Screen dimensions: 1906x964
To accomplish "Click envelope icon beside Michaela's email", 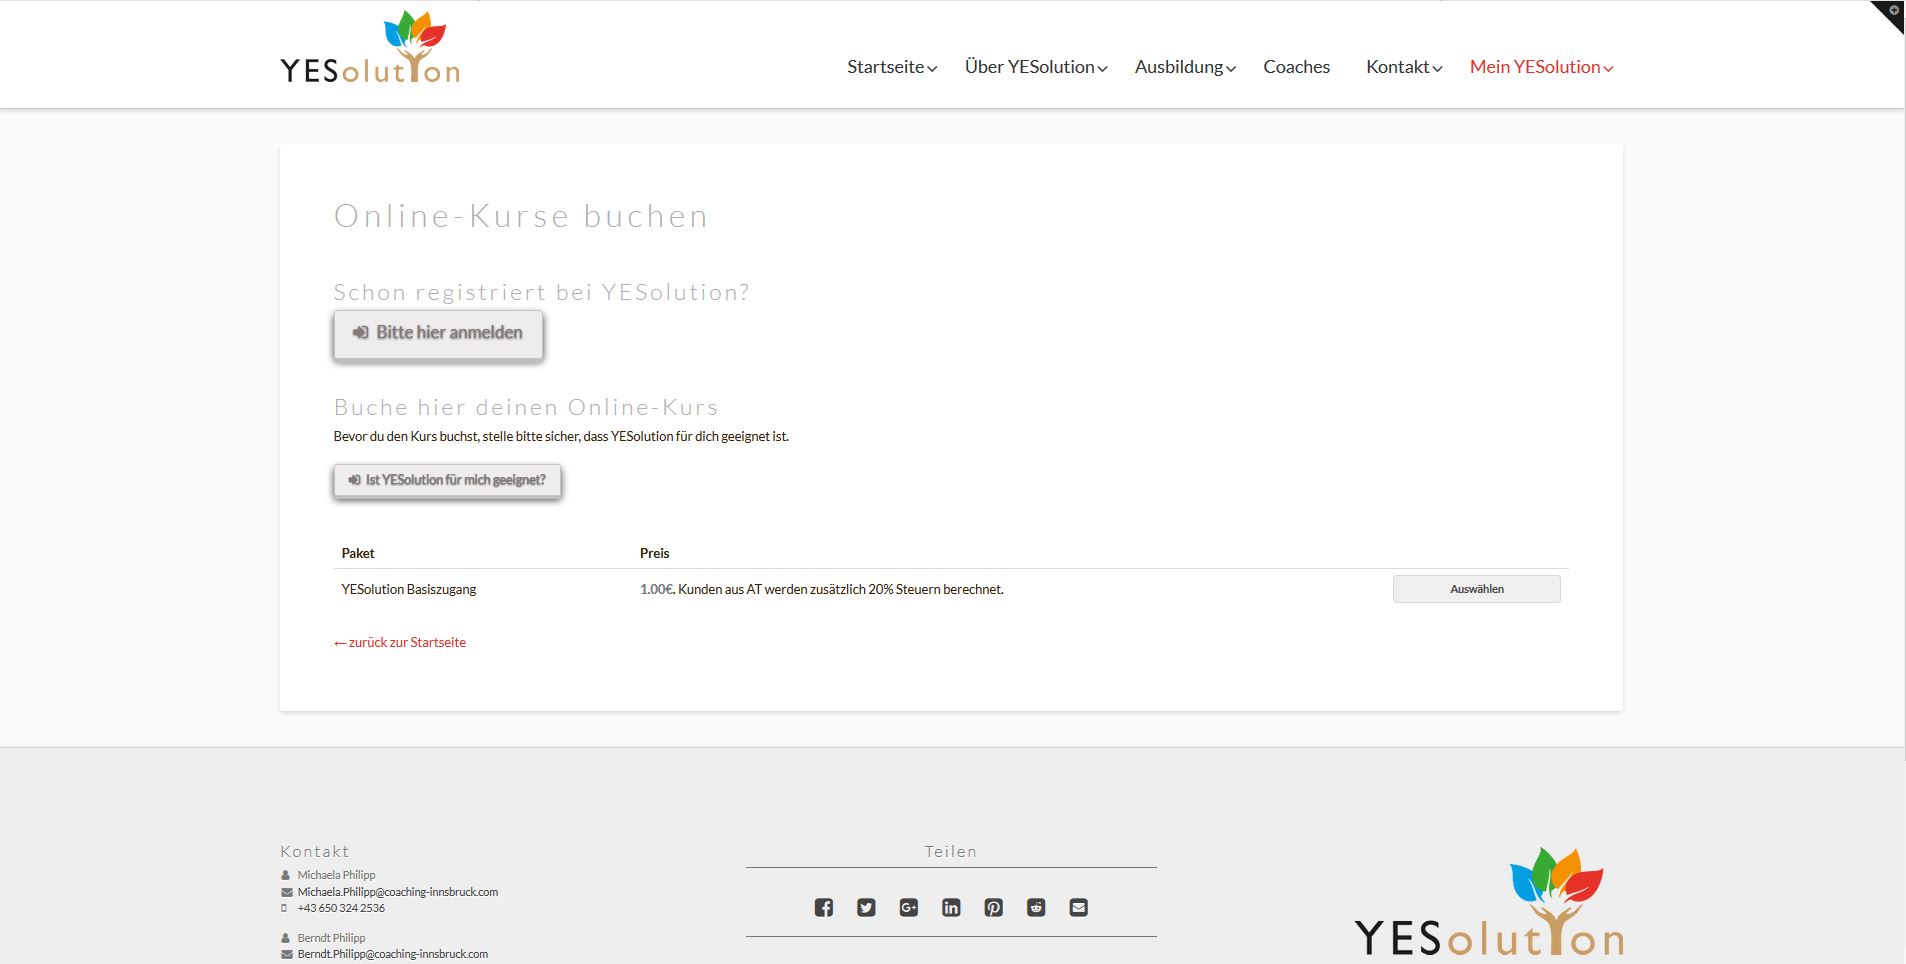I will pyautogui.click(x=287, y=892).
